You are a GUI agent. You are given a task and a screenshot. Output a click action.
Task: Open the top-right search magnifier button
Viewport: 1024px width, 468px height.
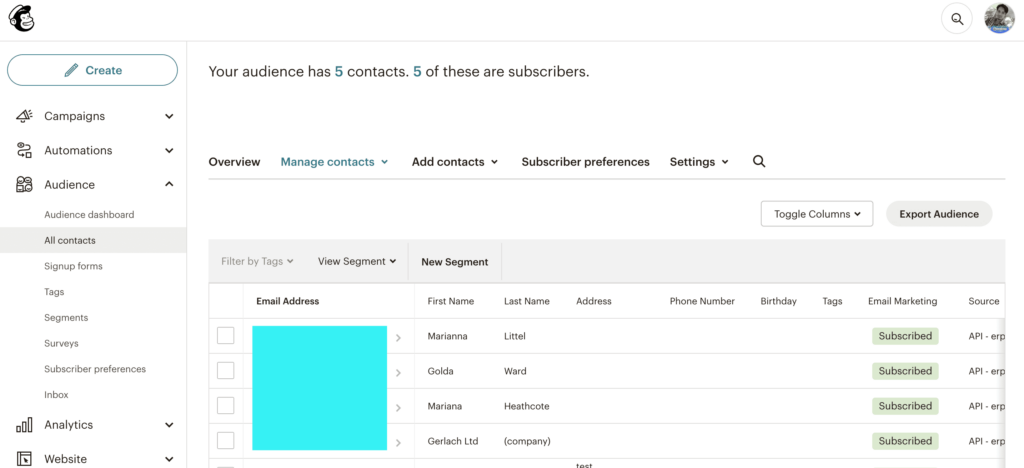click(x=957, y=19)
